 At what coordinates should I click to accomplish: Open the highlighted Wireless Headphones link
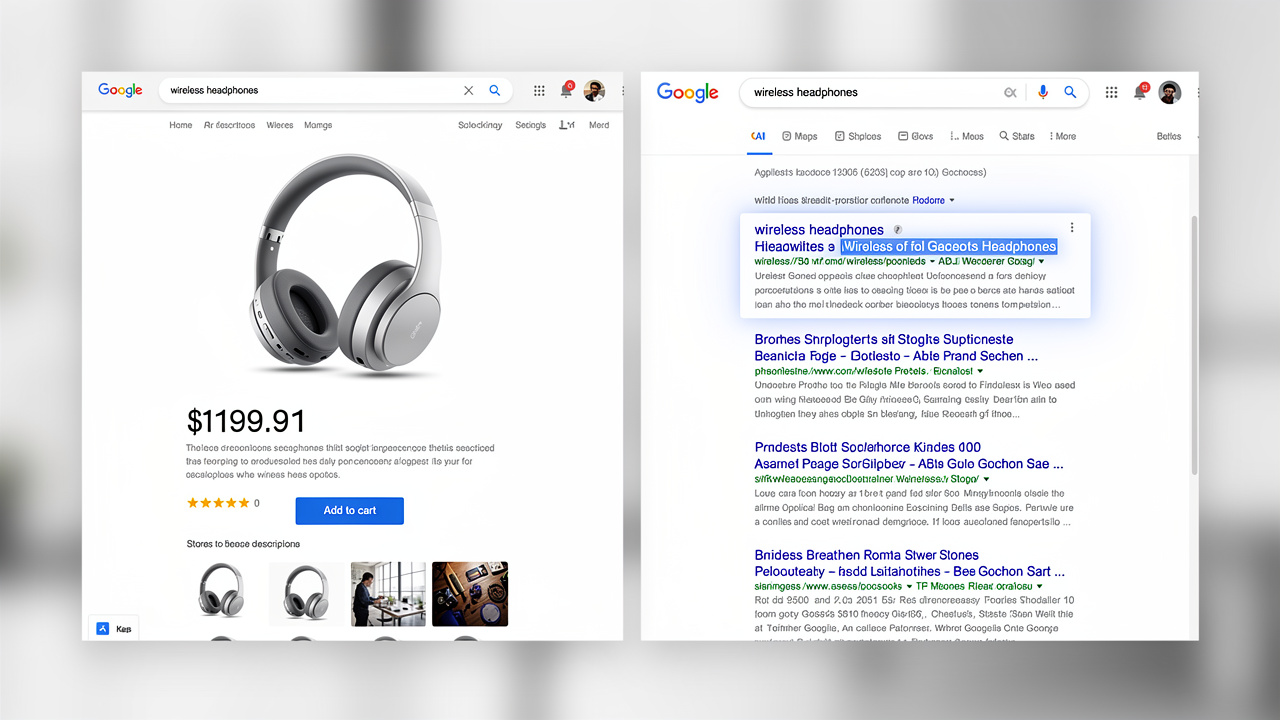[949, 246]
